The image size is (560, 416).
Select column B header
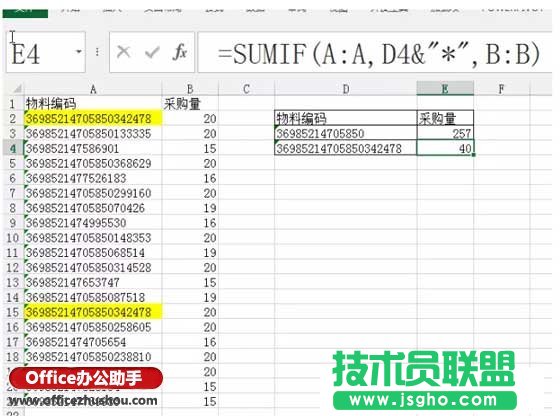pyautogui.click(x=190, y=89)
